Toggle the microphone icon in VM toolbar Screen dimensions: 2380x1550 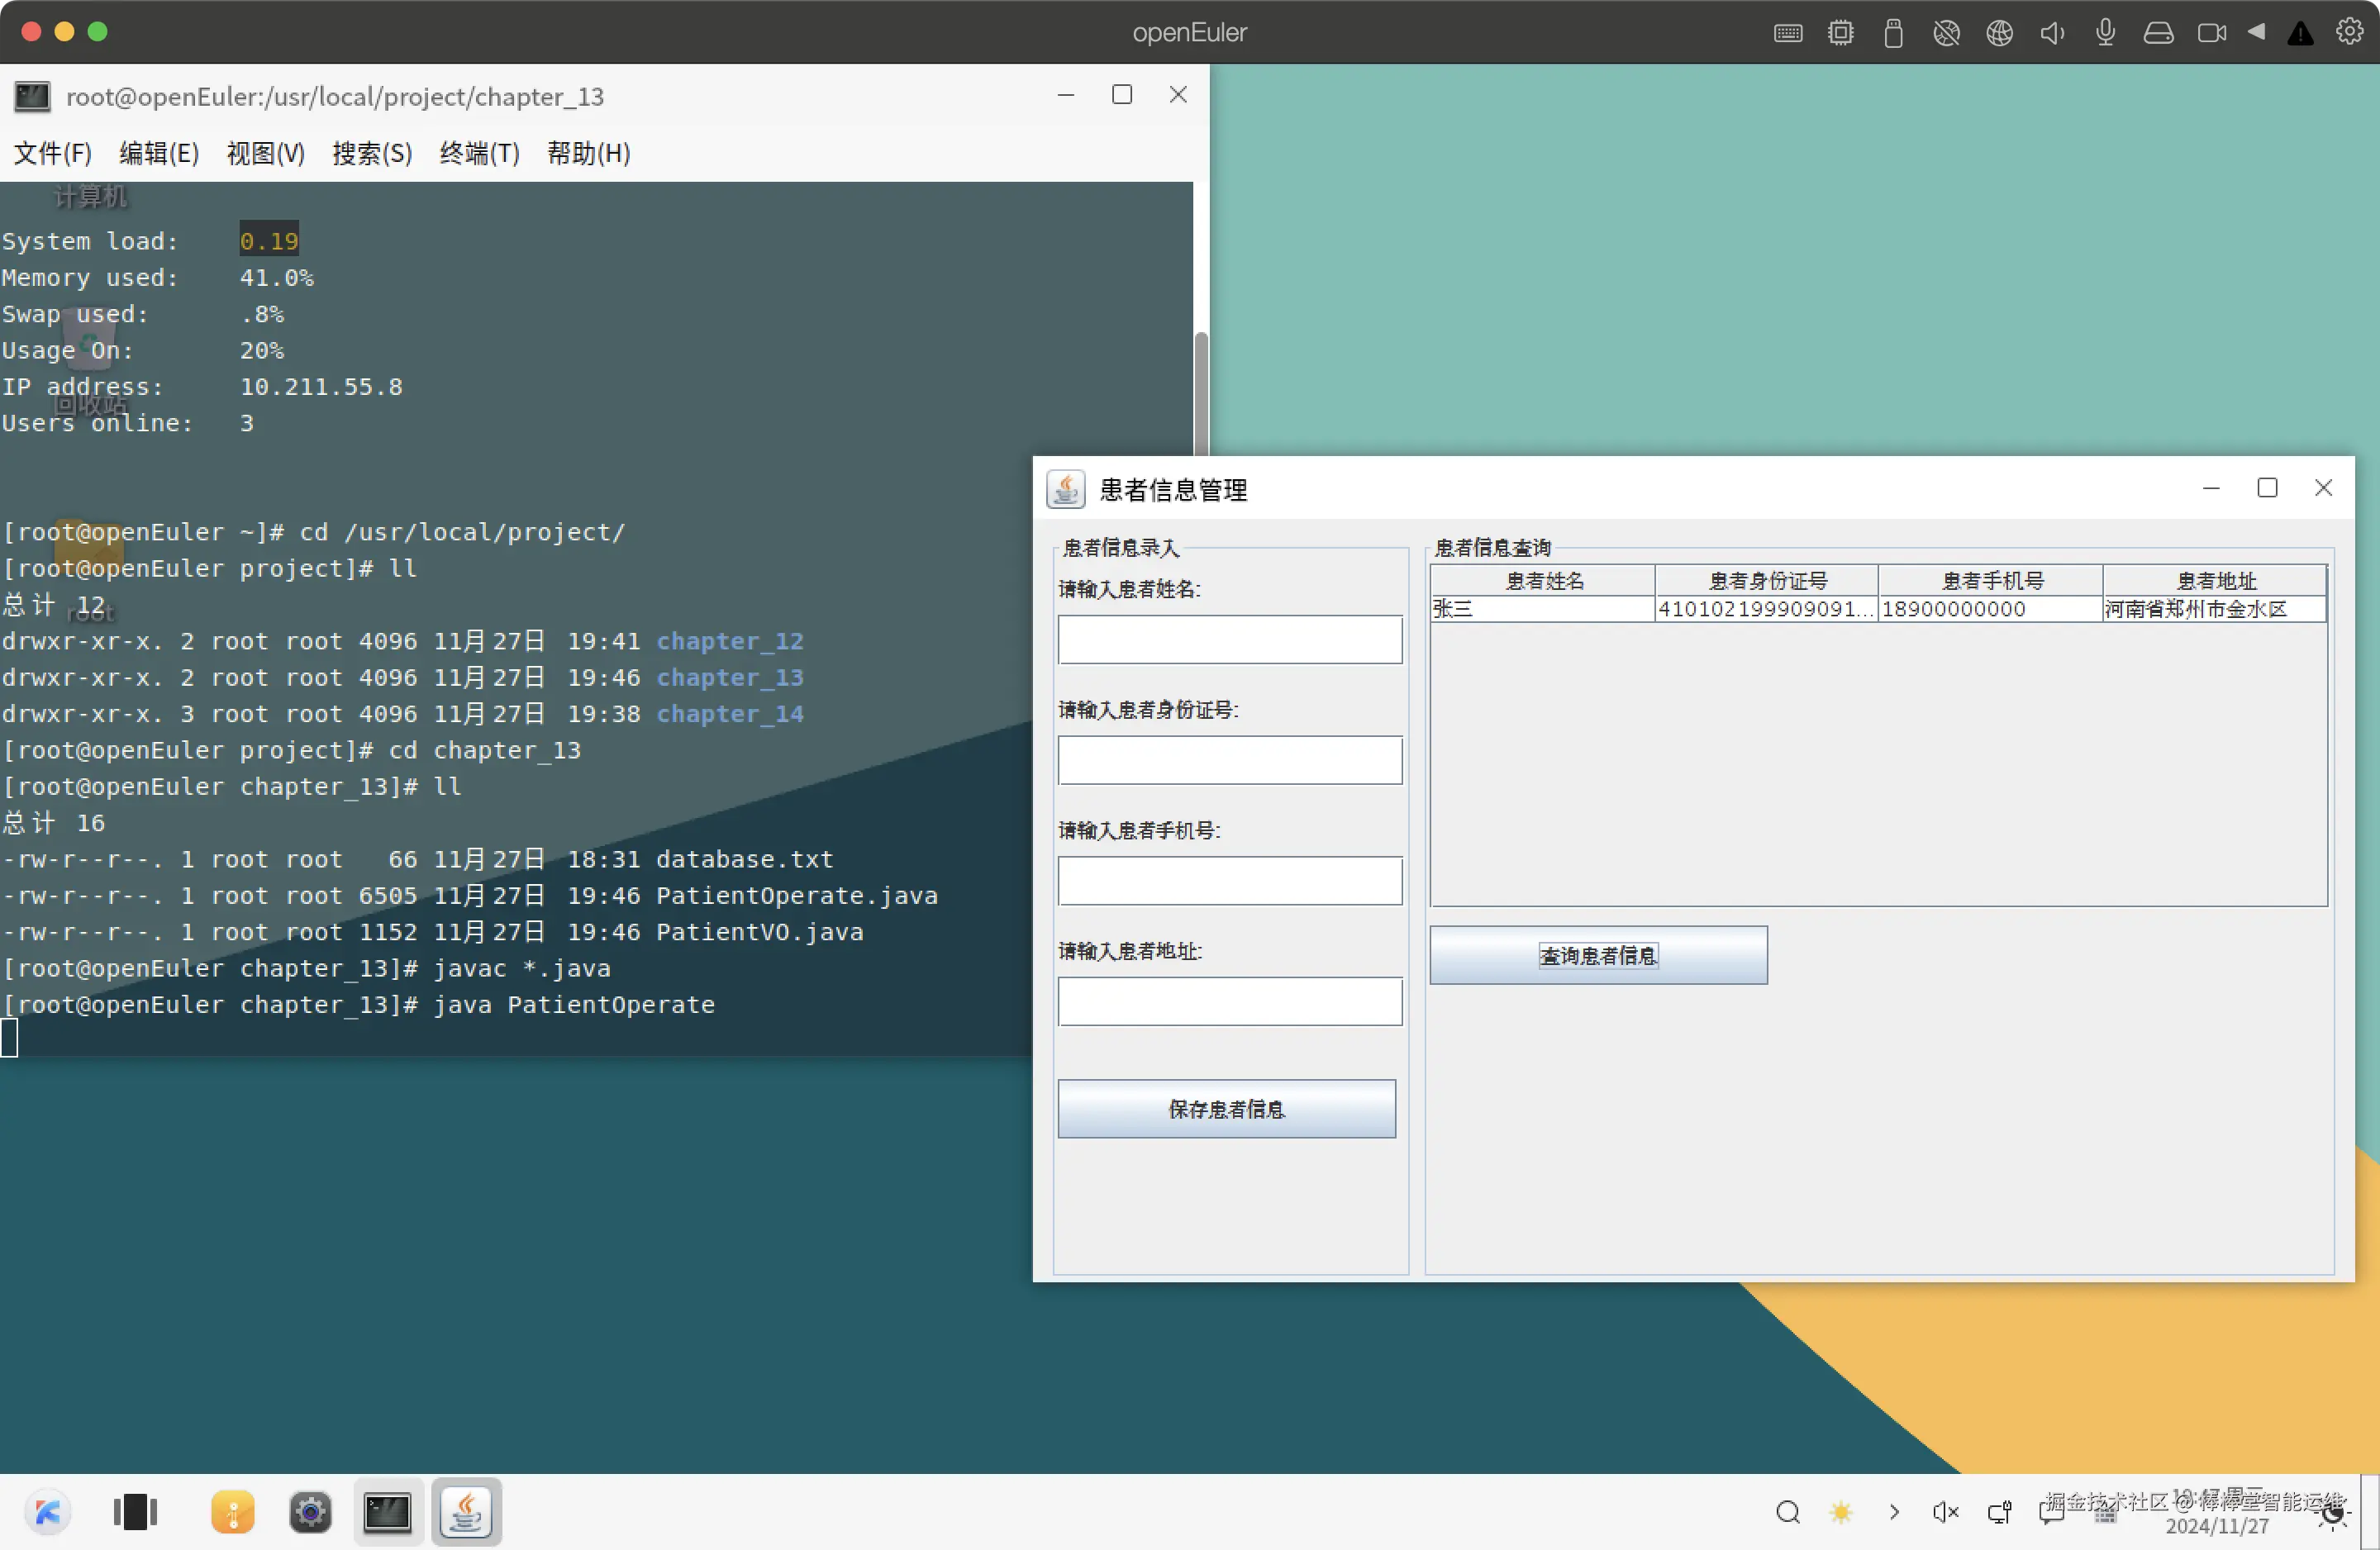pos(2105,33)
